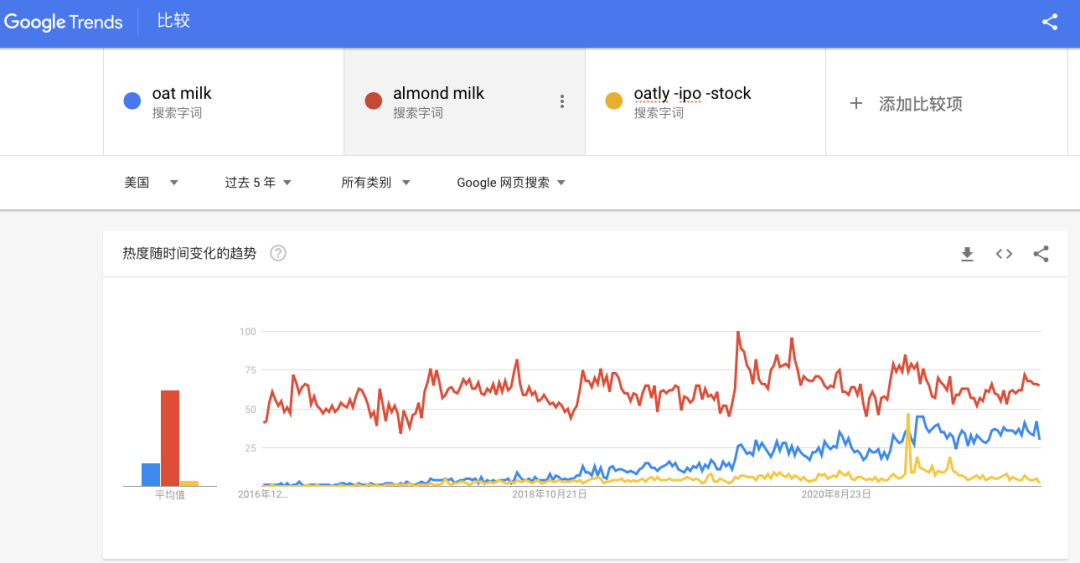The image size is (1080, 563).
Task: Download the trend chart as CSV
Action: [x=967, y=254]
